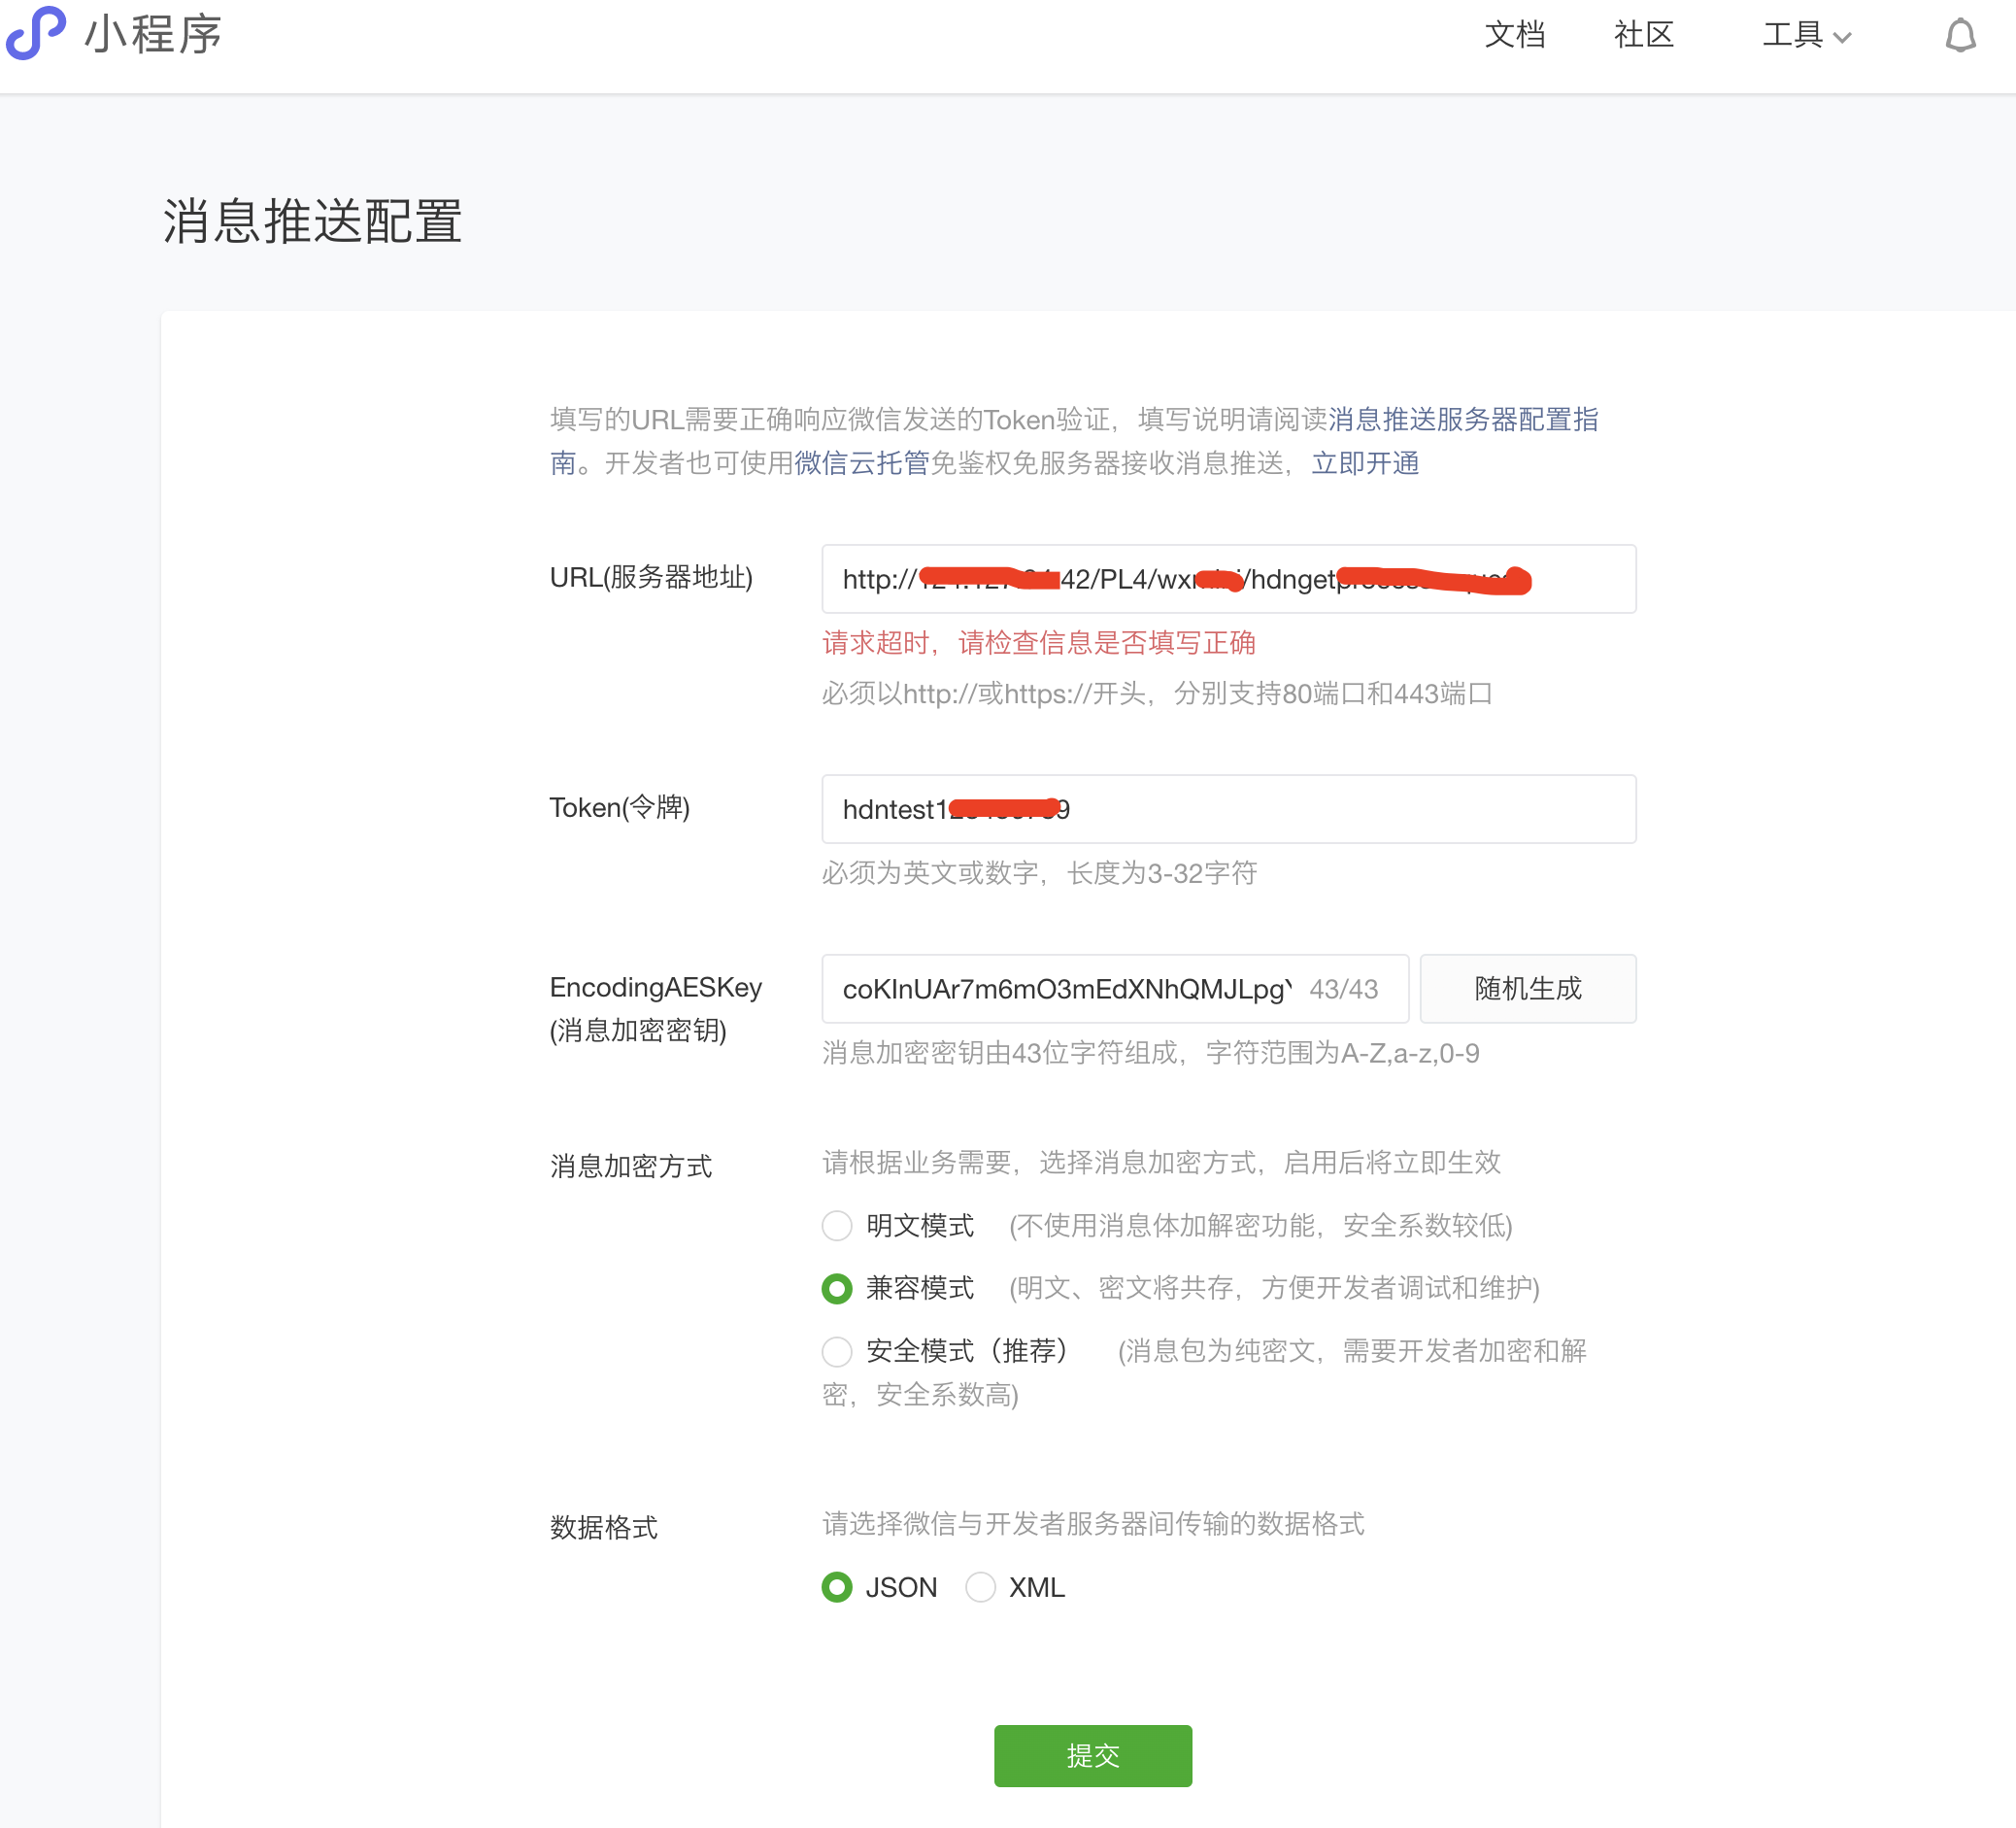
Task: Choose XML data format
Action: pyautogui.click(x=980, y=1587)
